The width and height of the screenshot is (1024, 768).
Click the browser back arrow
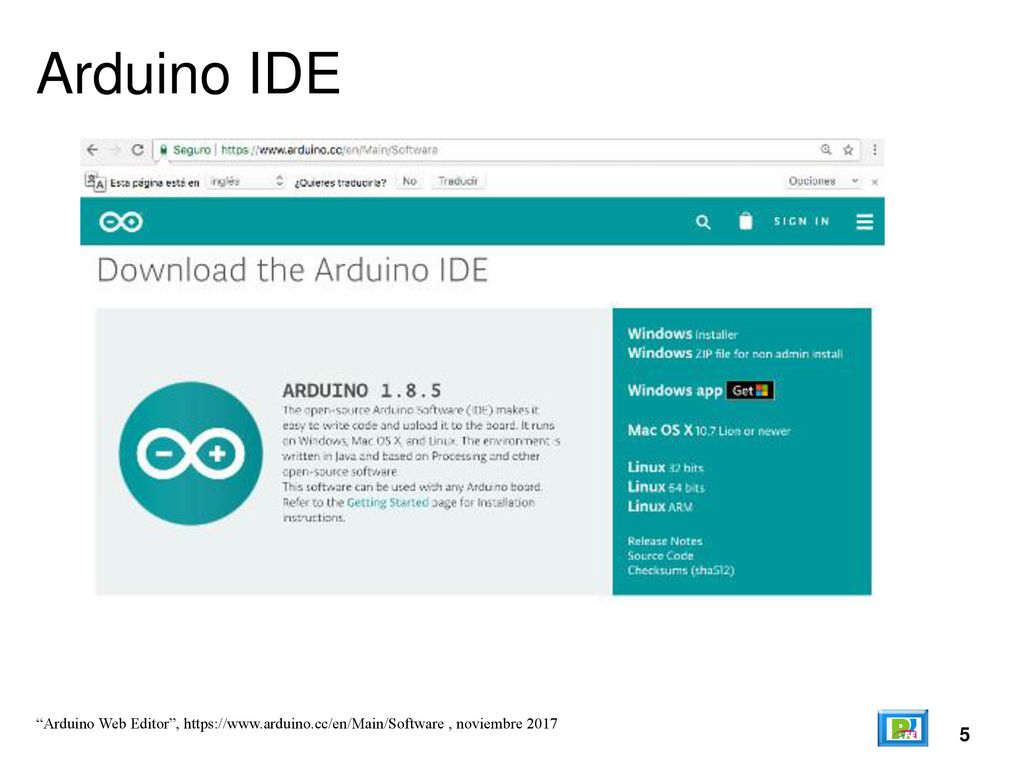coord(93,150)
